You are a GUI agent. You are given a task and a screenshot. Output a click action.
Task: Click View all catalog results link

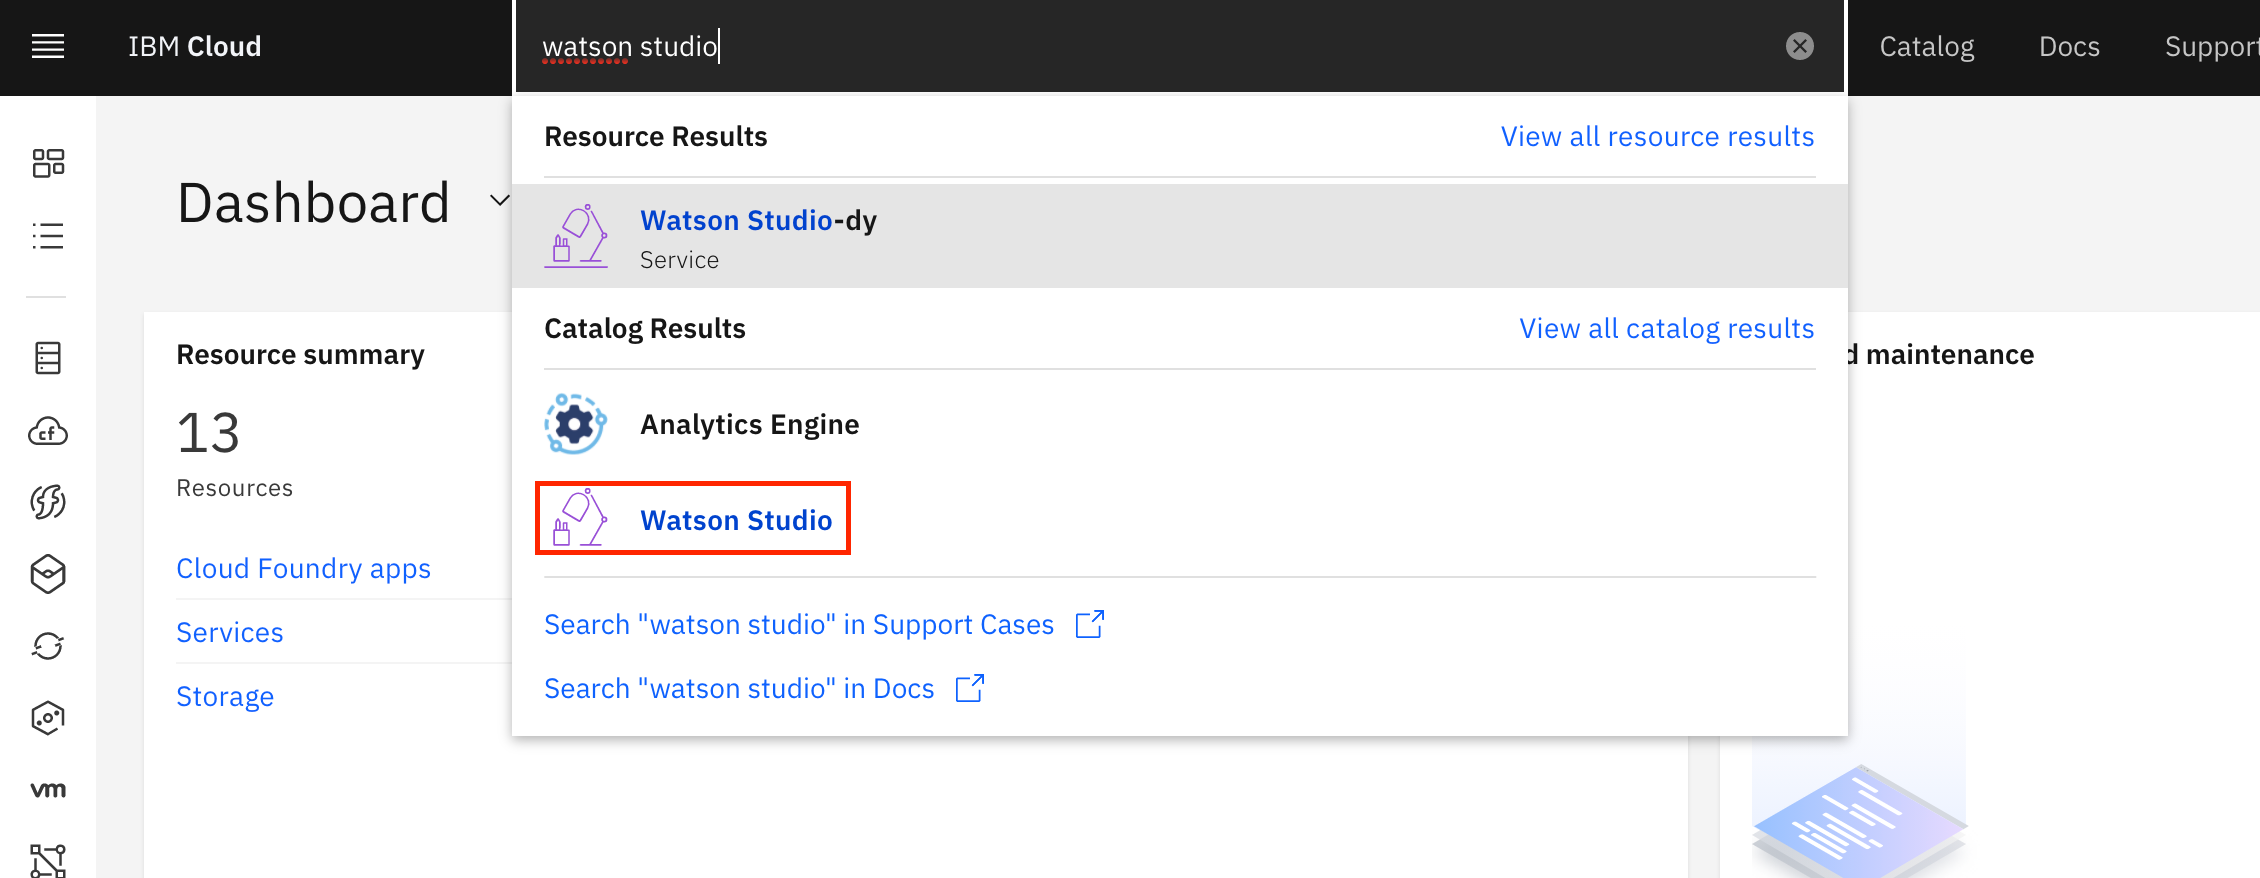(x=1666, y=328)
